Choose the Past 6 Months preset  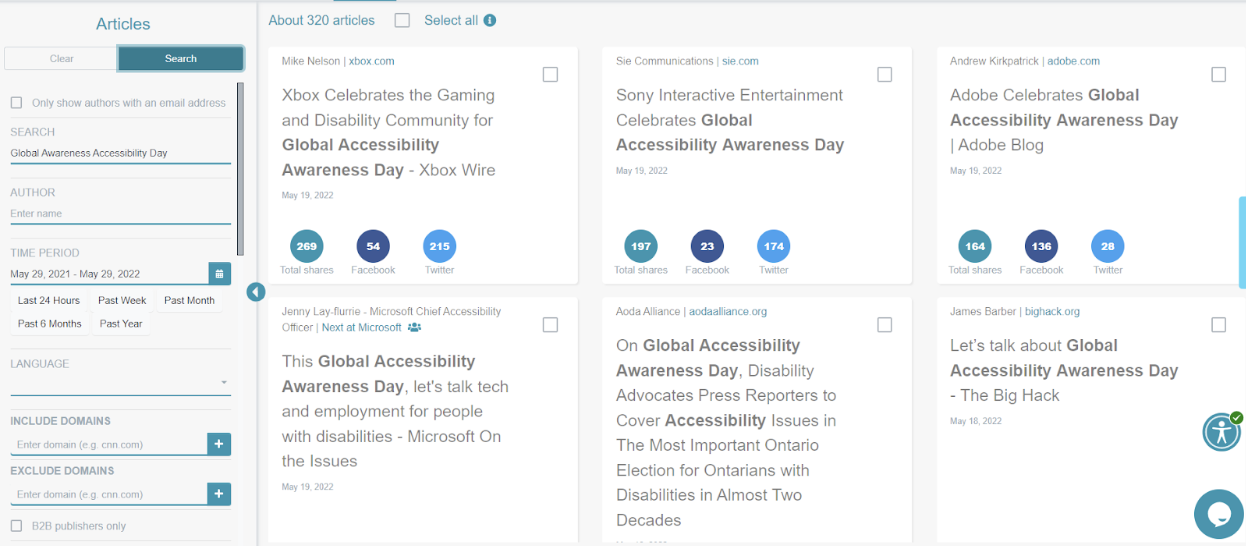click(x=50, y=324)
